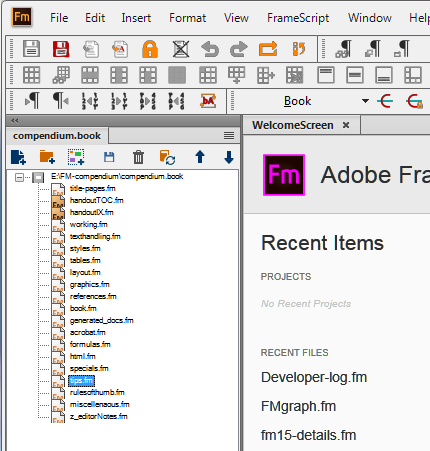
Task: Click the add group icon
Action: 76,157
